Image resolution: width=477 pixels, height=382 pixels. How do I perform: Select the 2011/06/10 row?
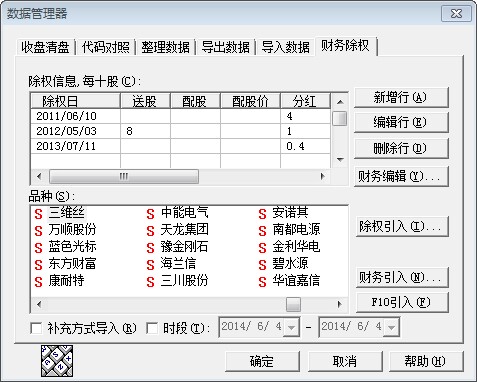(x=181, y=116)
